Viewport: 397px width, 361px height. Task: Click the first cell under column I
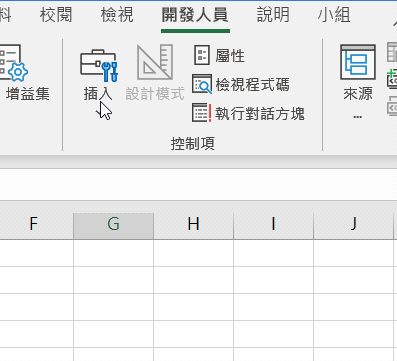click(x=274, y=253)
